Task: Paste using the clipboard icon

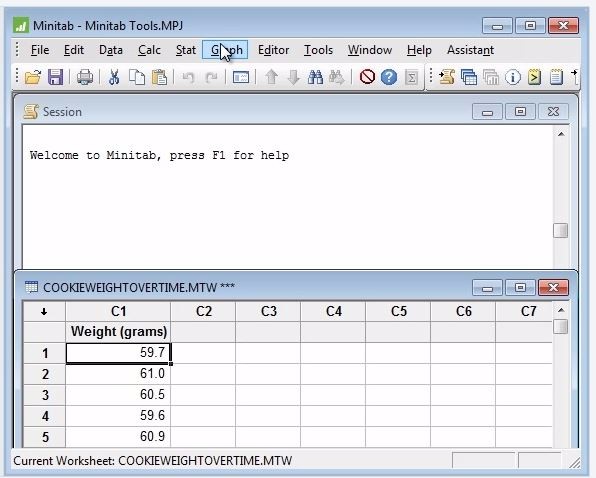Action: [159, 77]
